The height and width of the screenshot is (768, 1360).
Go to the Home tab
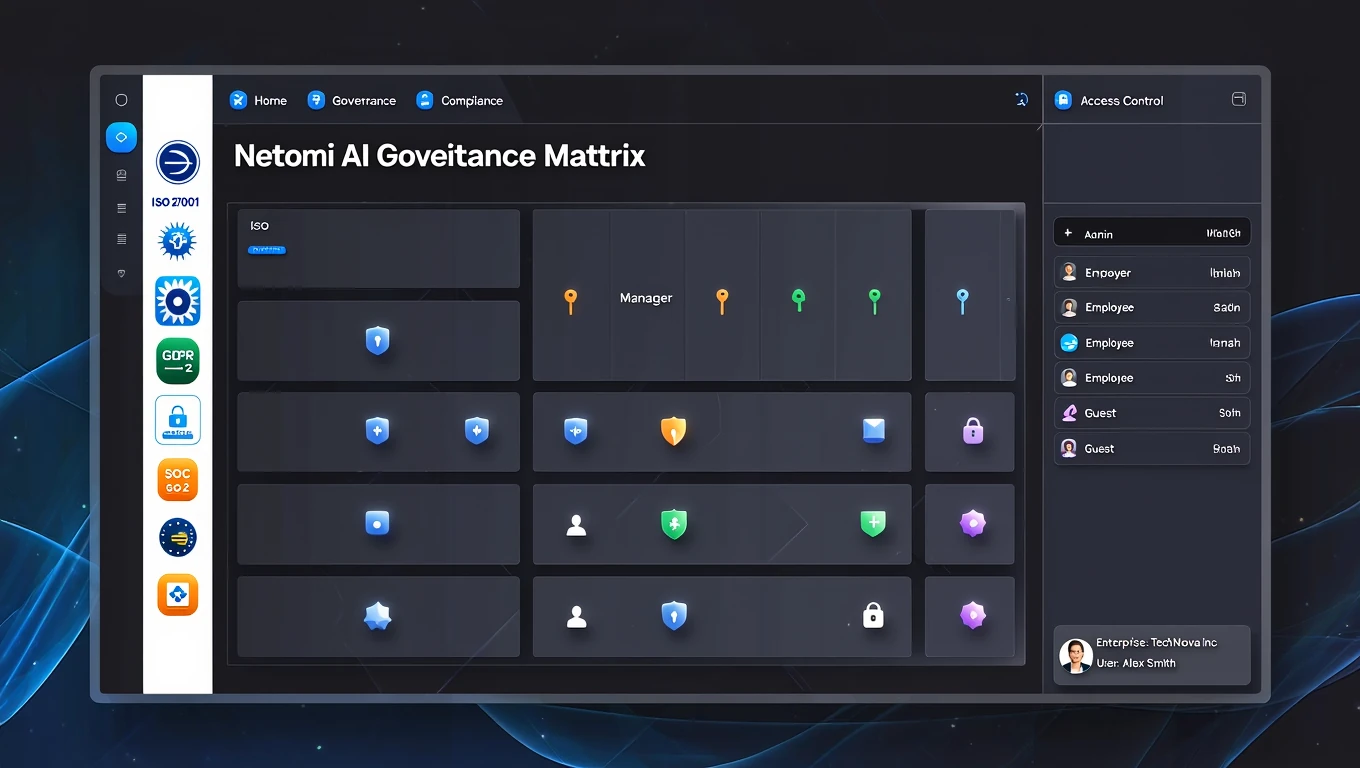[x=259, y=100]
